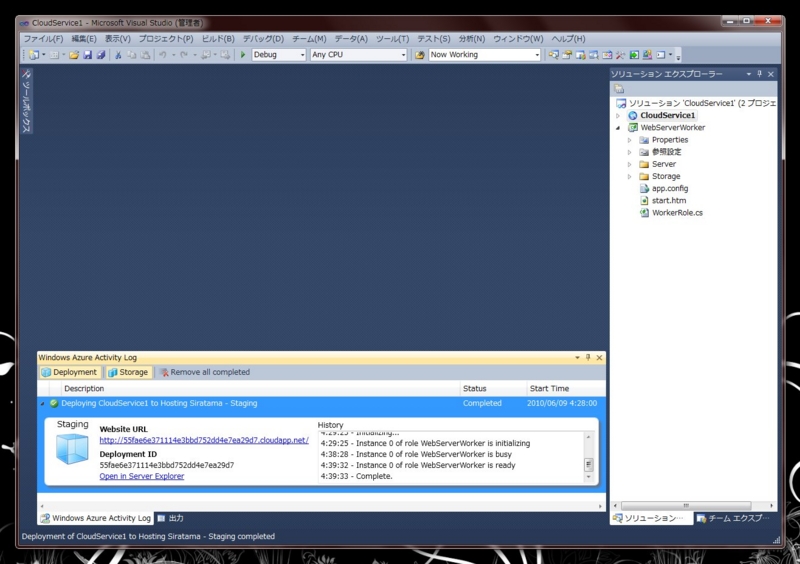The width and height of the screenshot is (800, 564).
Task: Click Remove all completed button
Action: coord(205,372)
